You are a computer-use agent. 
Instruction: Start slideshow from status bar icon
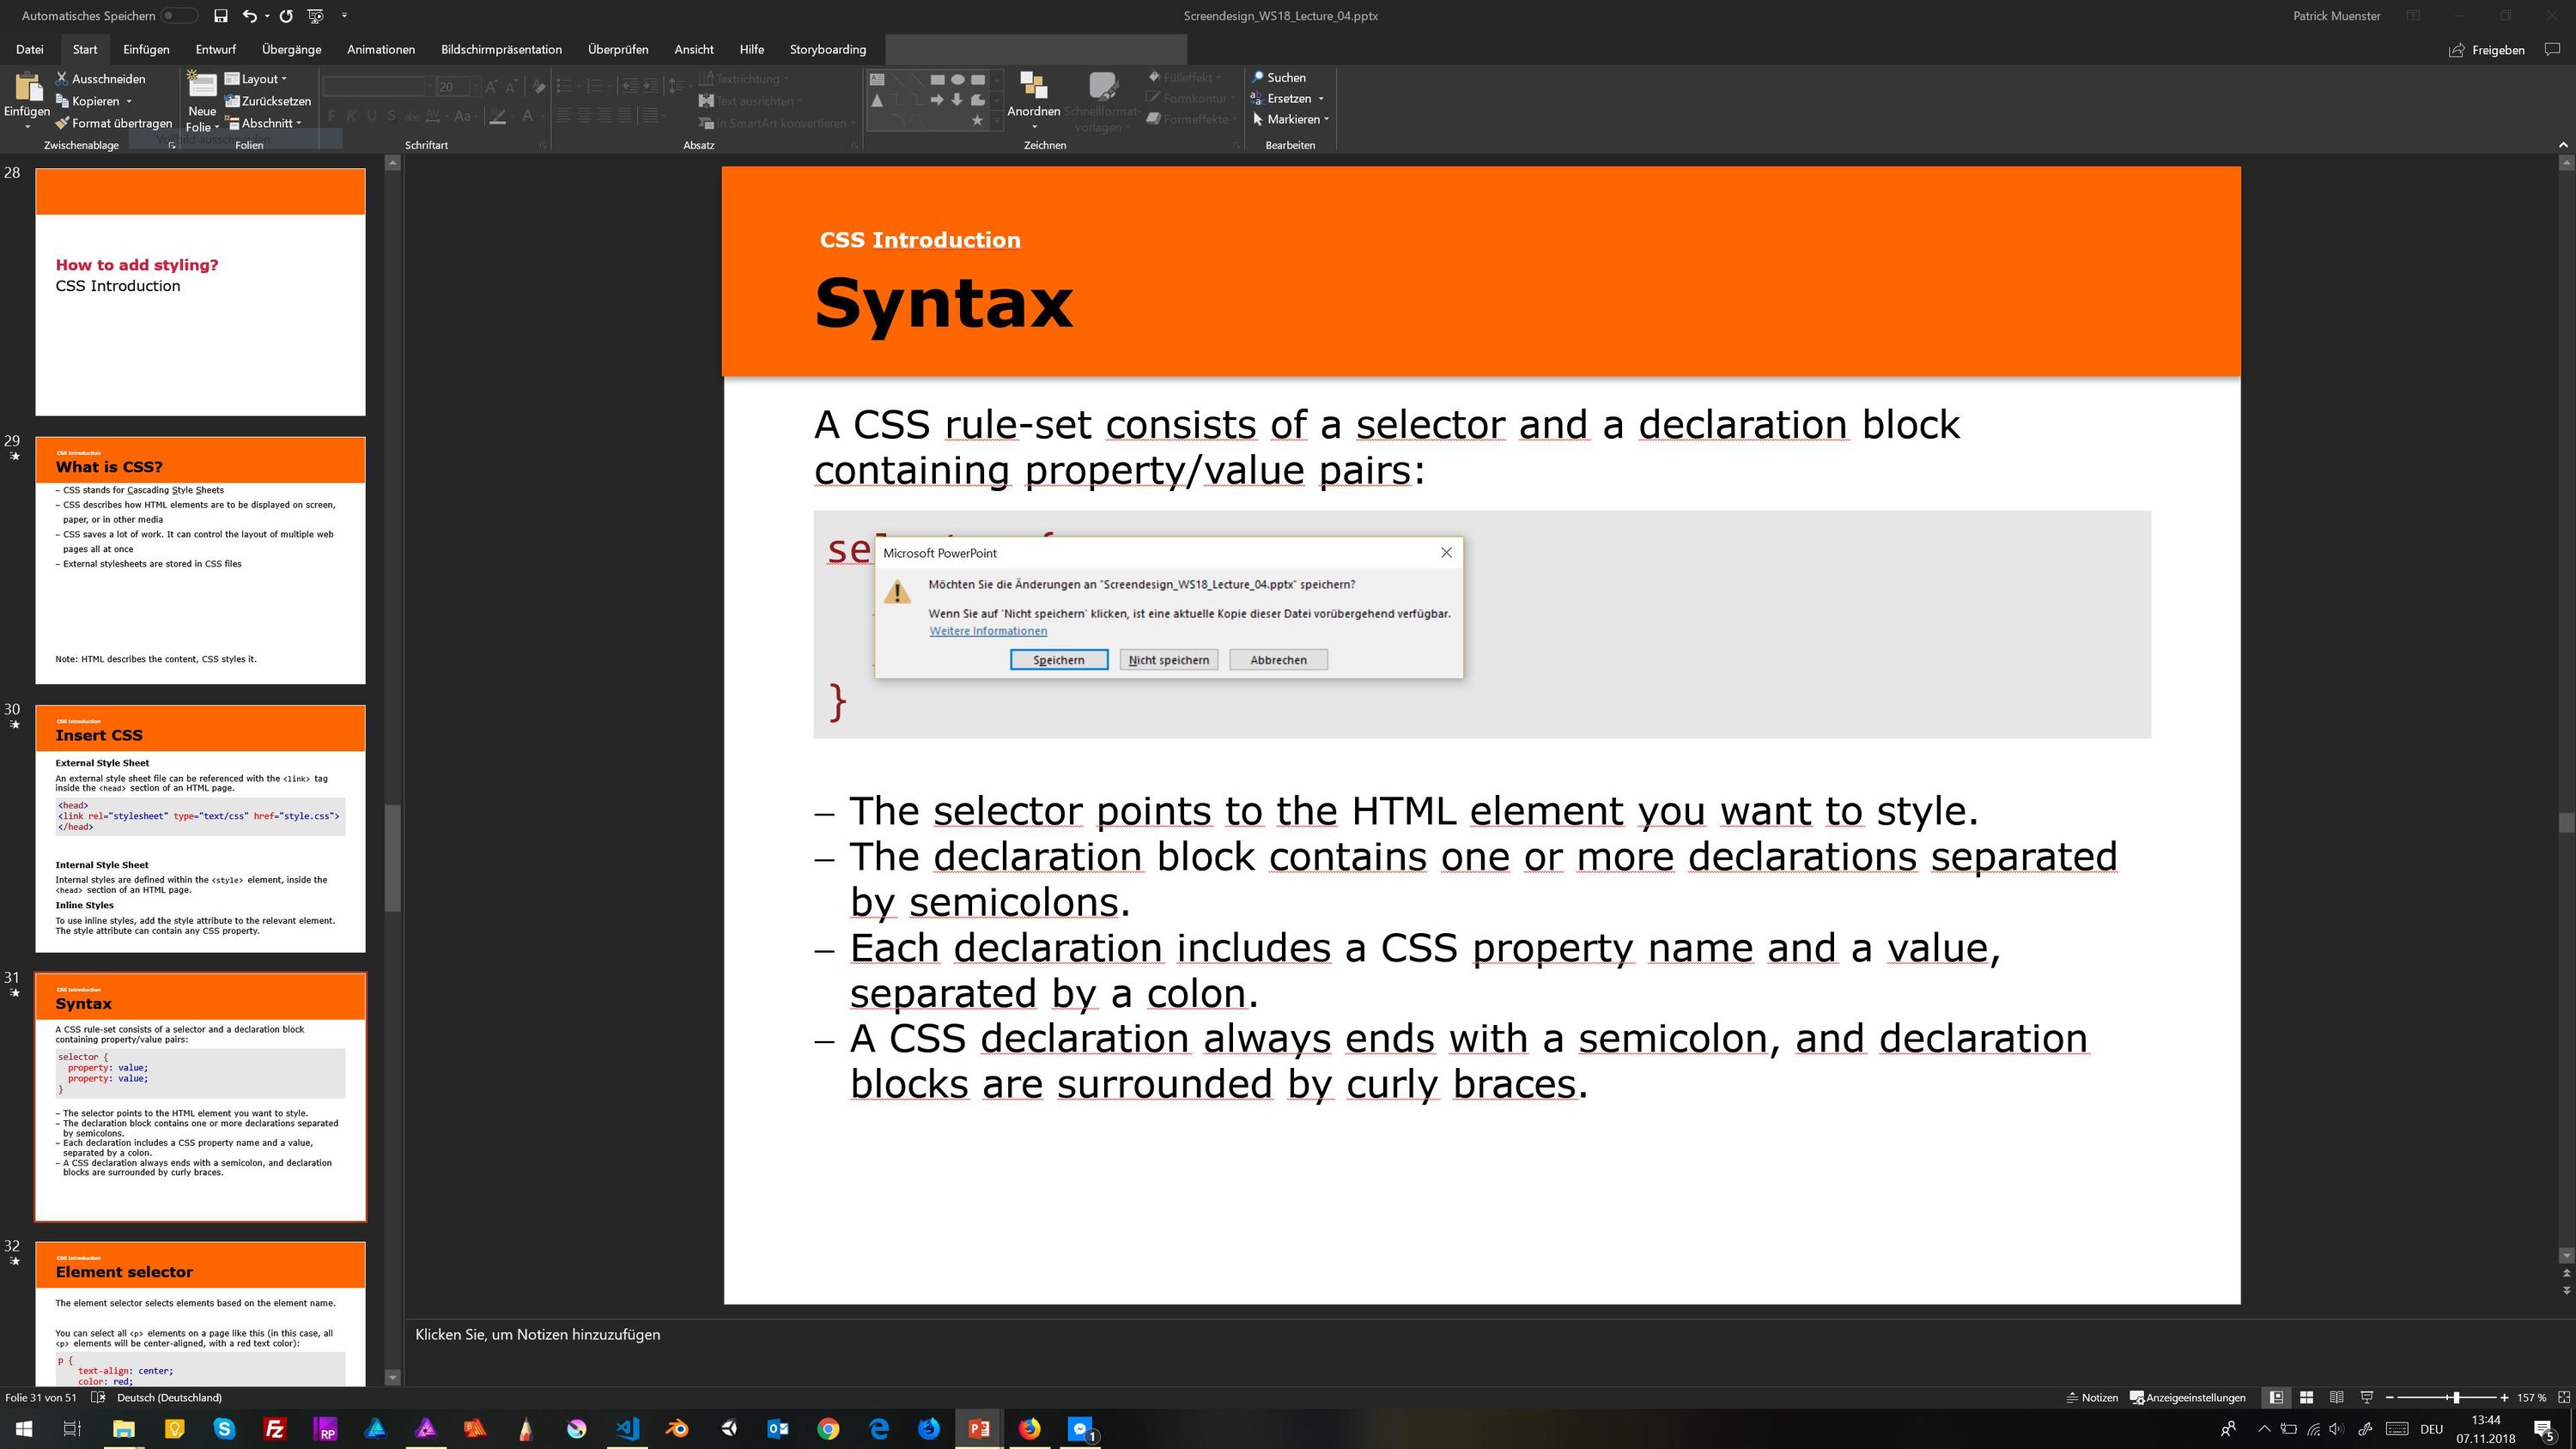[x=2366, y=1397]
